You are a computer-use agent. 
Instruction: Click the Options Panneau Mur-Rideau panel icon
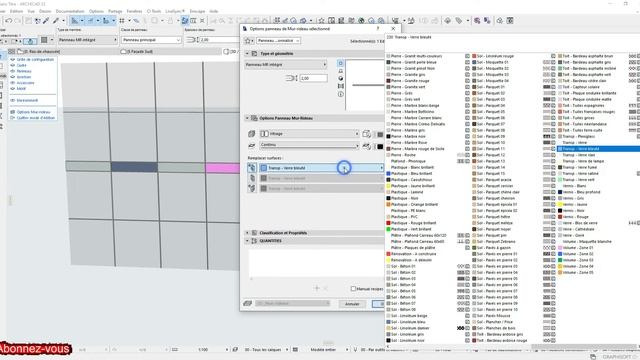click(254, 118)
